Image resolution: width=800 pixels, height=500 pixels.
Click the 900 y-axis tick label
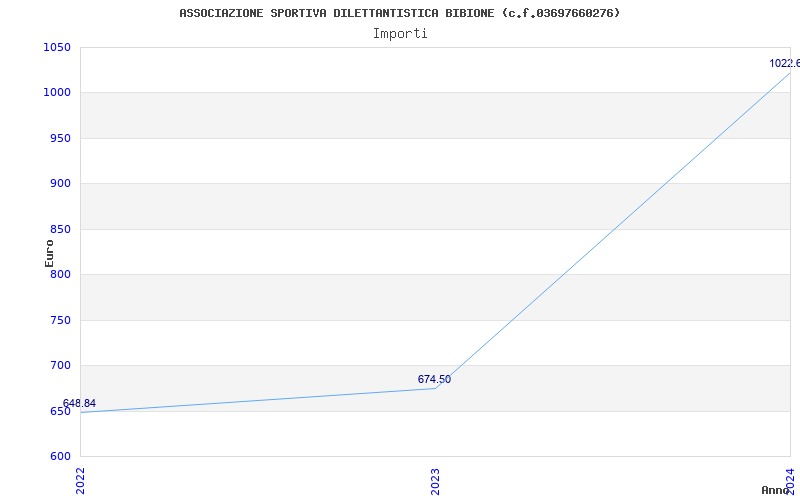tap(60, 184)
